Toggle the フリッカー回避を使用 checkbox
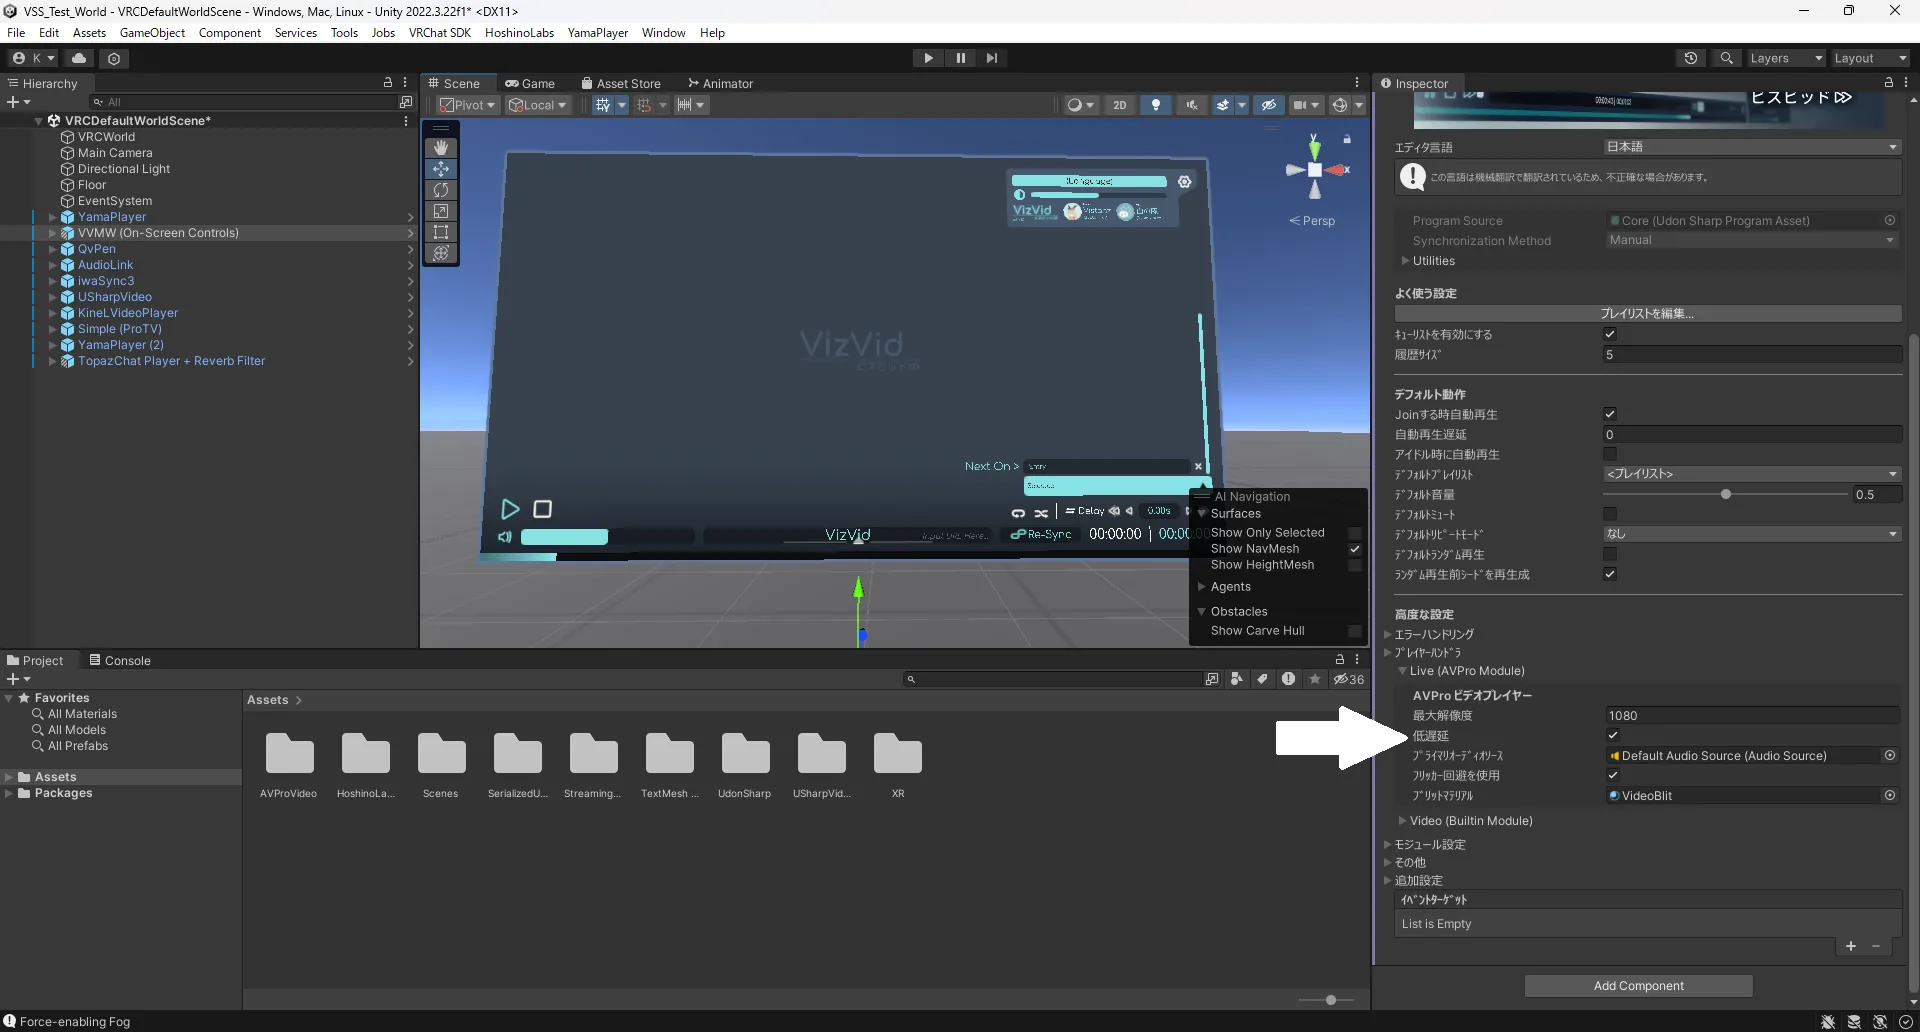This screenshot has width=1920, height=1032. [1612, 775]
